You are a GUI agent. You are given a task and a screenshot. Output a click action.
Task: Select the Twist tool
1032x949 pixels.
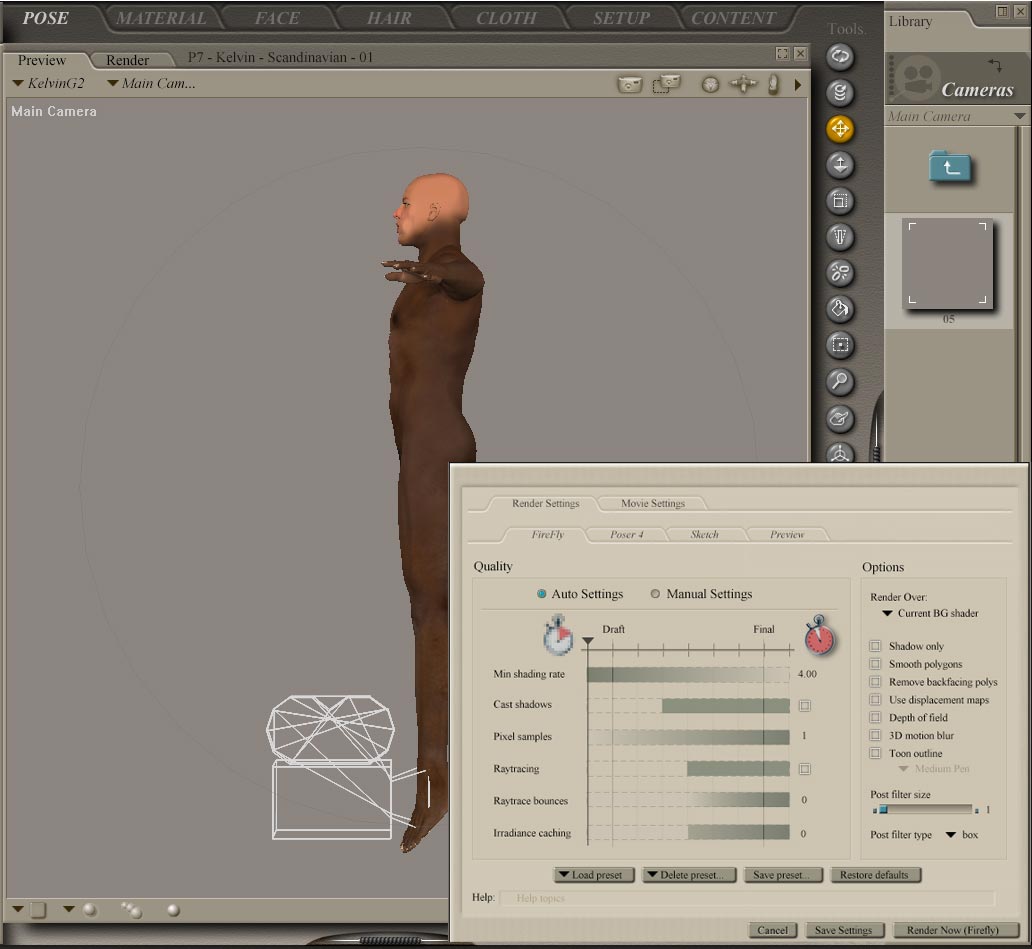[840, 93]
